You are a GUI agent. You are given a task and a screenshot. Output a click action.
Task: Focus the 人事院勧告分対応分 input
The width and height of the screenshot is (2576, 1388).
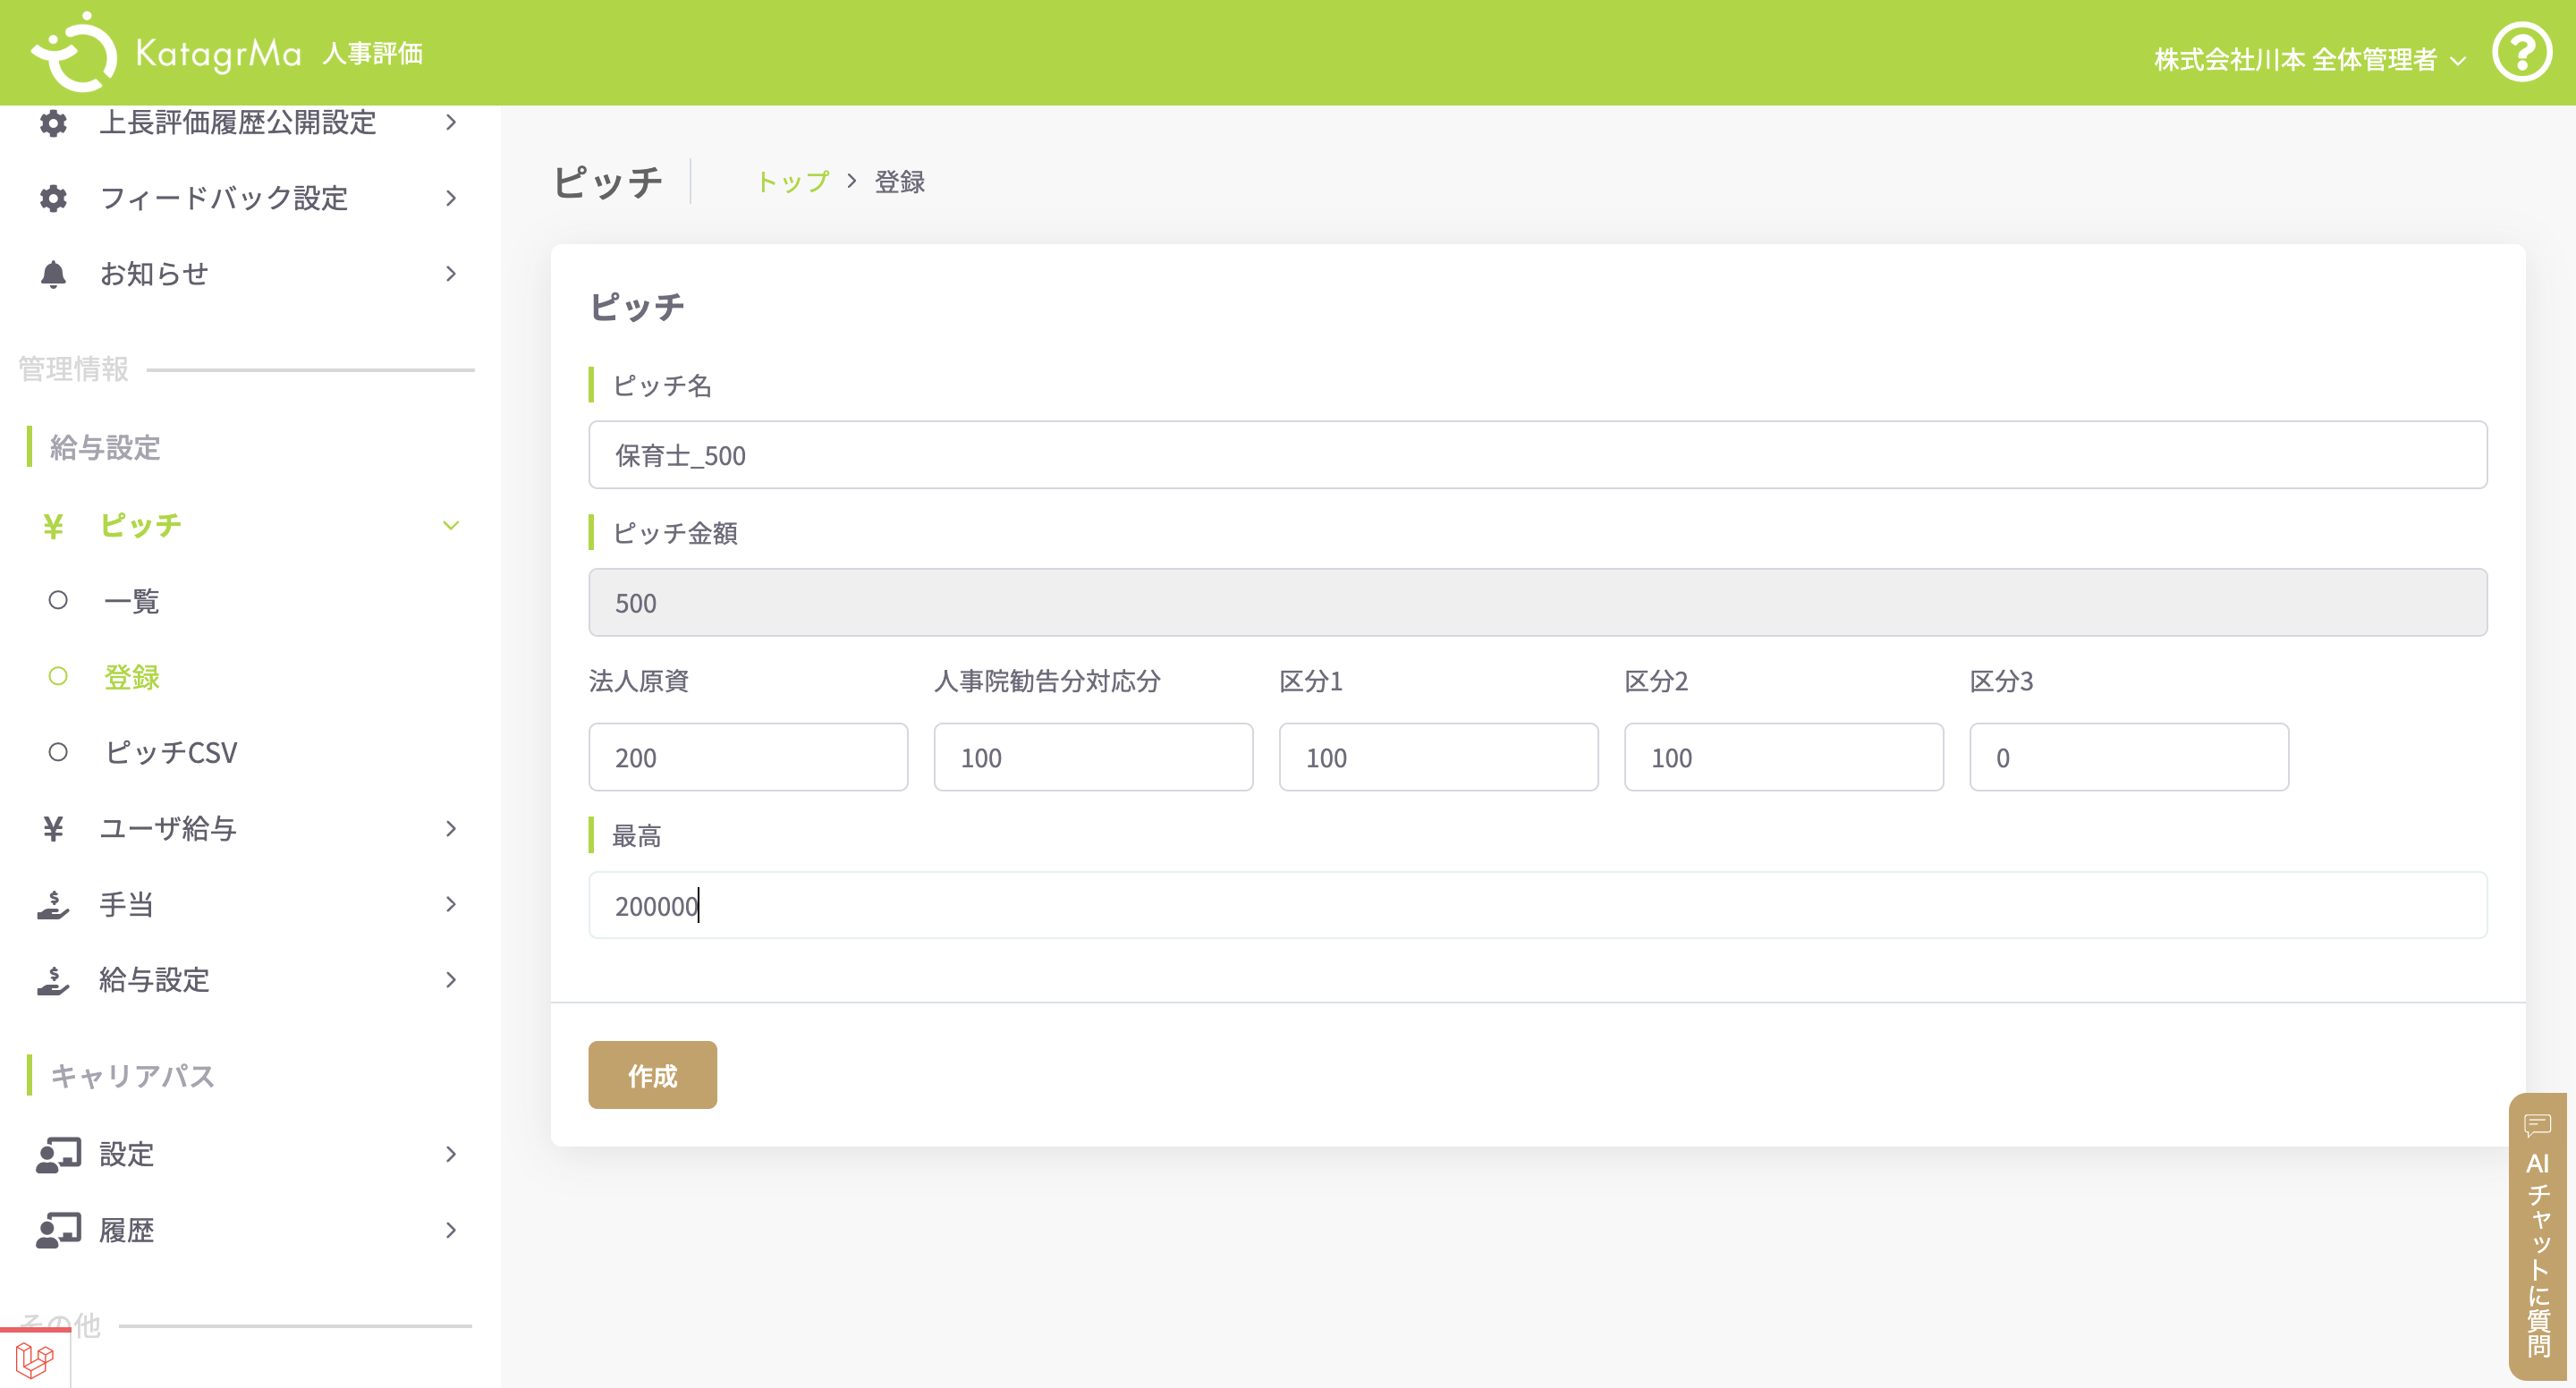coord(1093,757)
